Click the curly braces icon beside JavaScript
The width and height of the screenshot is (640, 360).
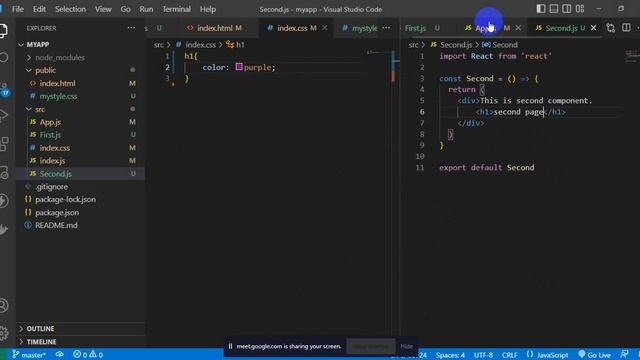point(530,354)
